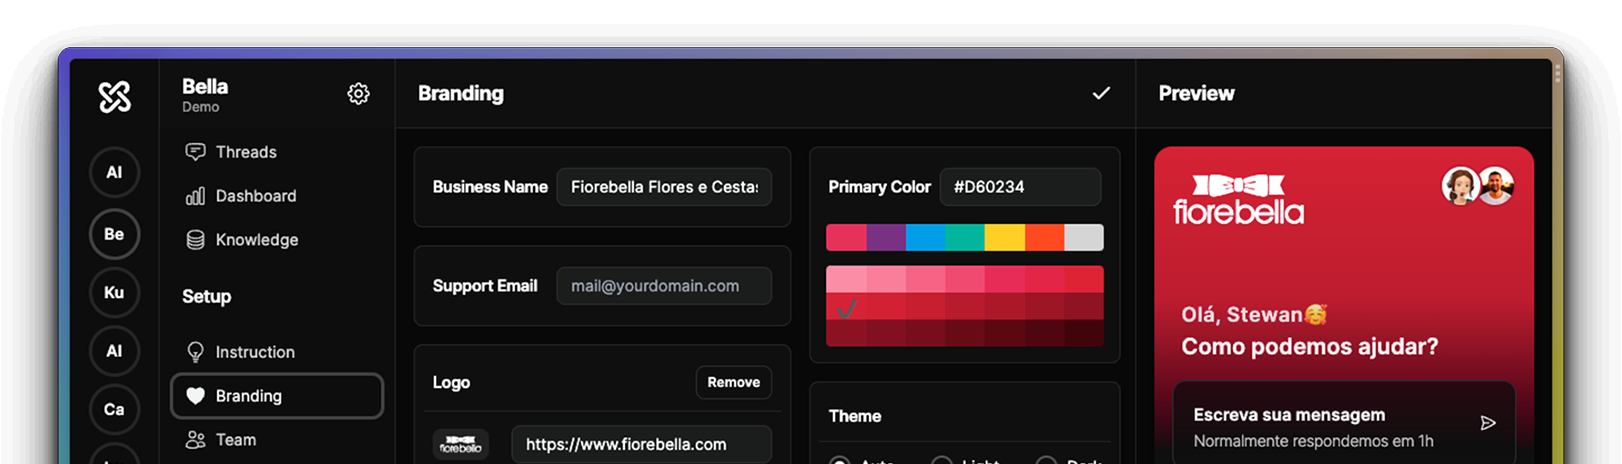Click the send arrow in message preview

point(1488,423)
